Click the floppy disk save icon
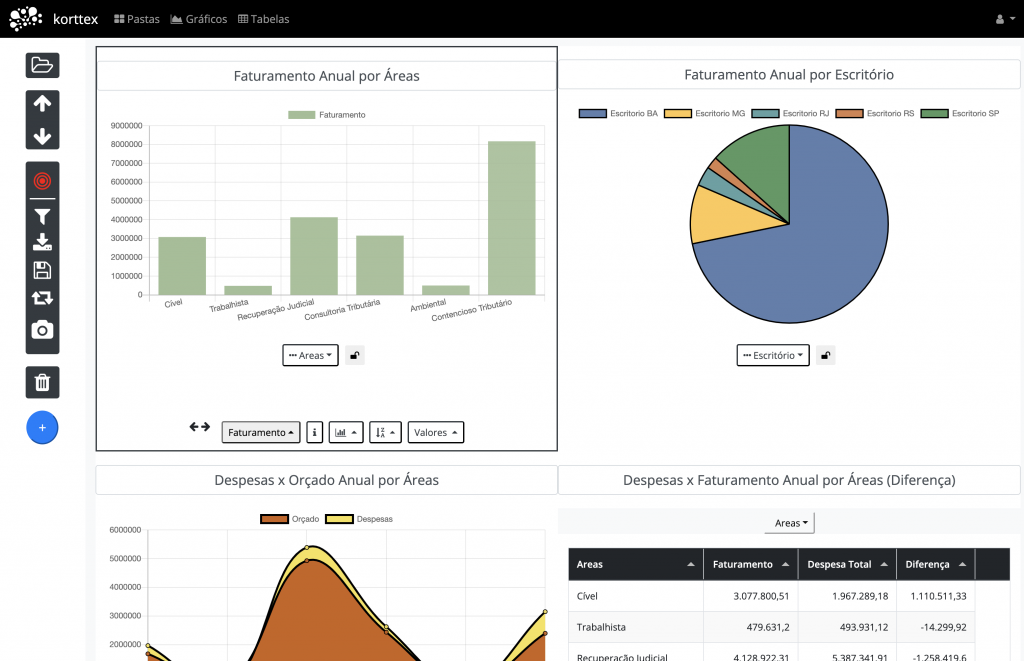Image resolution: width=1024 pixels, height=661 pixels. pyautogui.click(x=42, y=270)
